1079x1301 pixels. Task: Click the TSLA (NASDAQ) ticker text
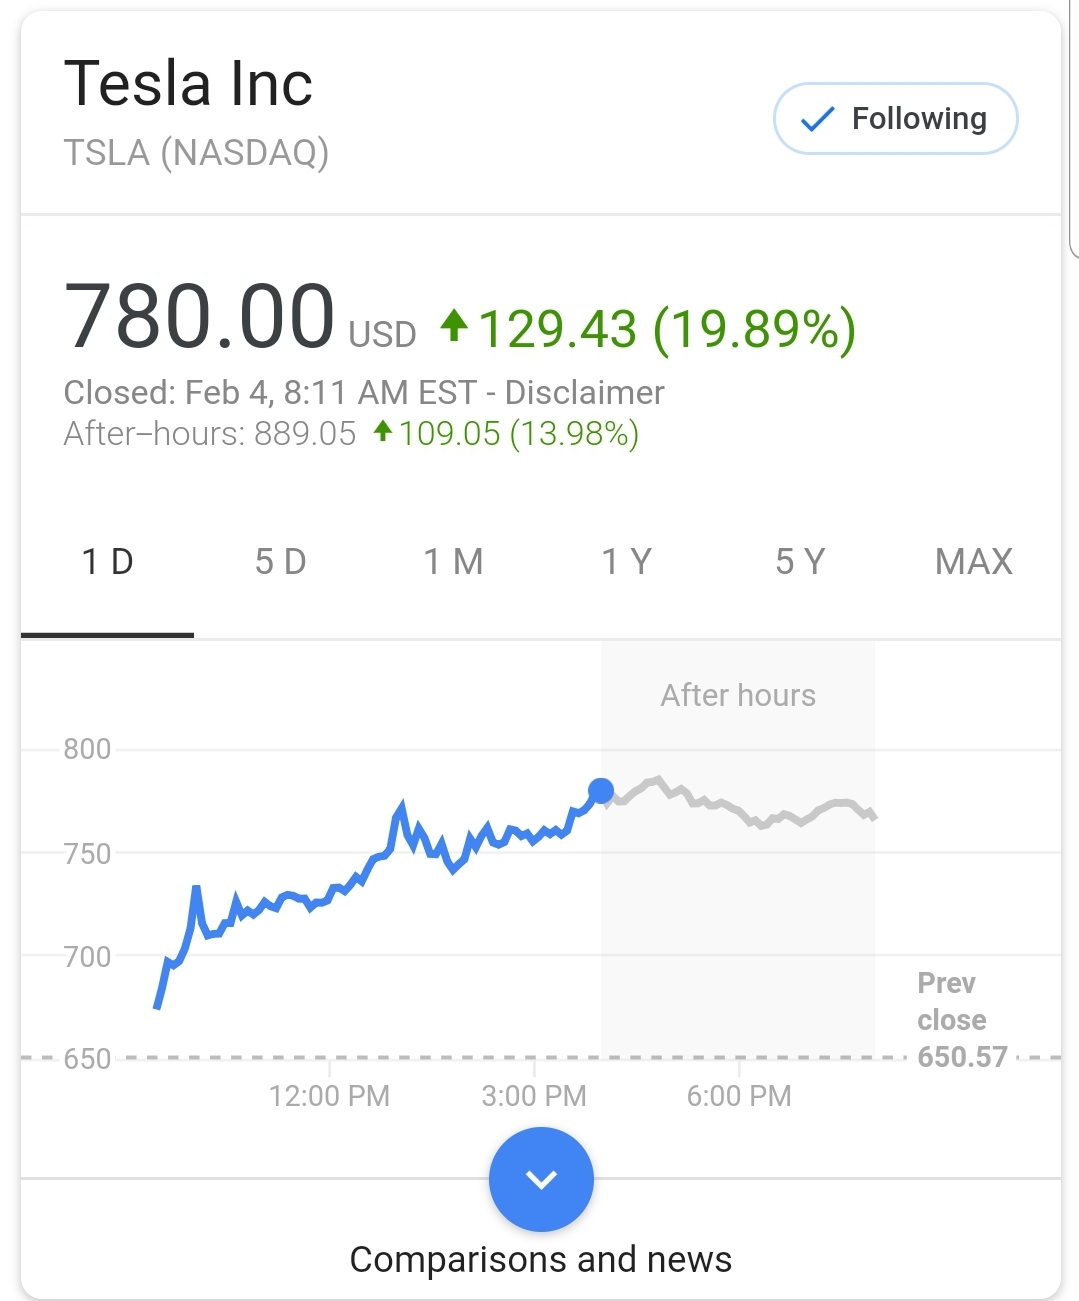click(196, 153)
